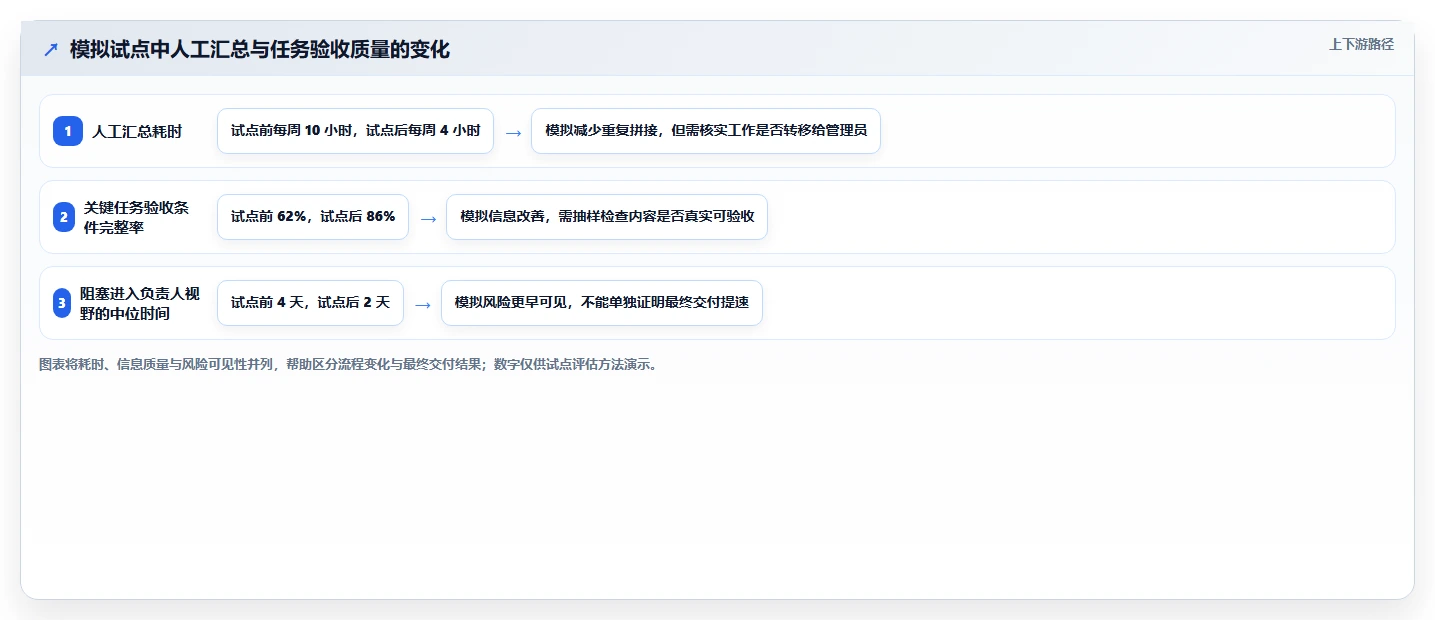Click the number 3 step badge
The height and width of the screenshot is (620, 1435).
coord(62,303)
